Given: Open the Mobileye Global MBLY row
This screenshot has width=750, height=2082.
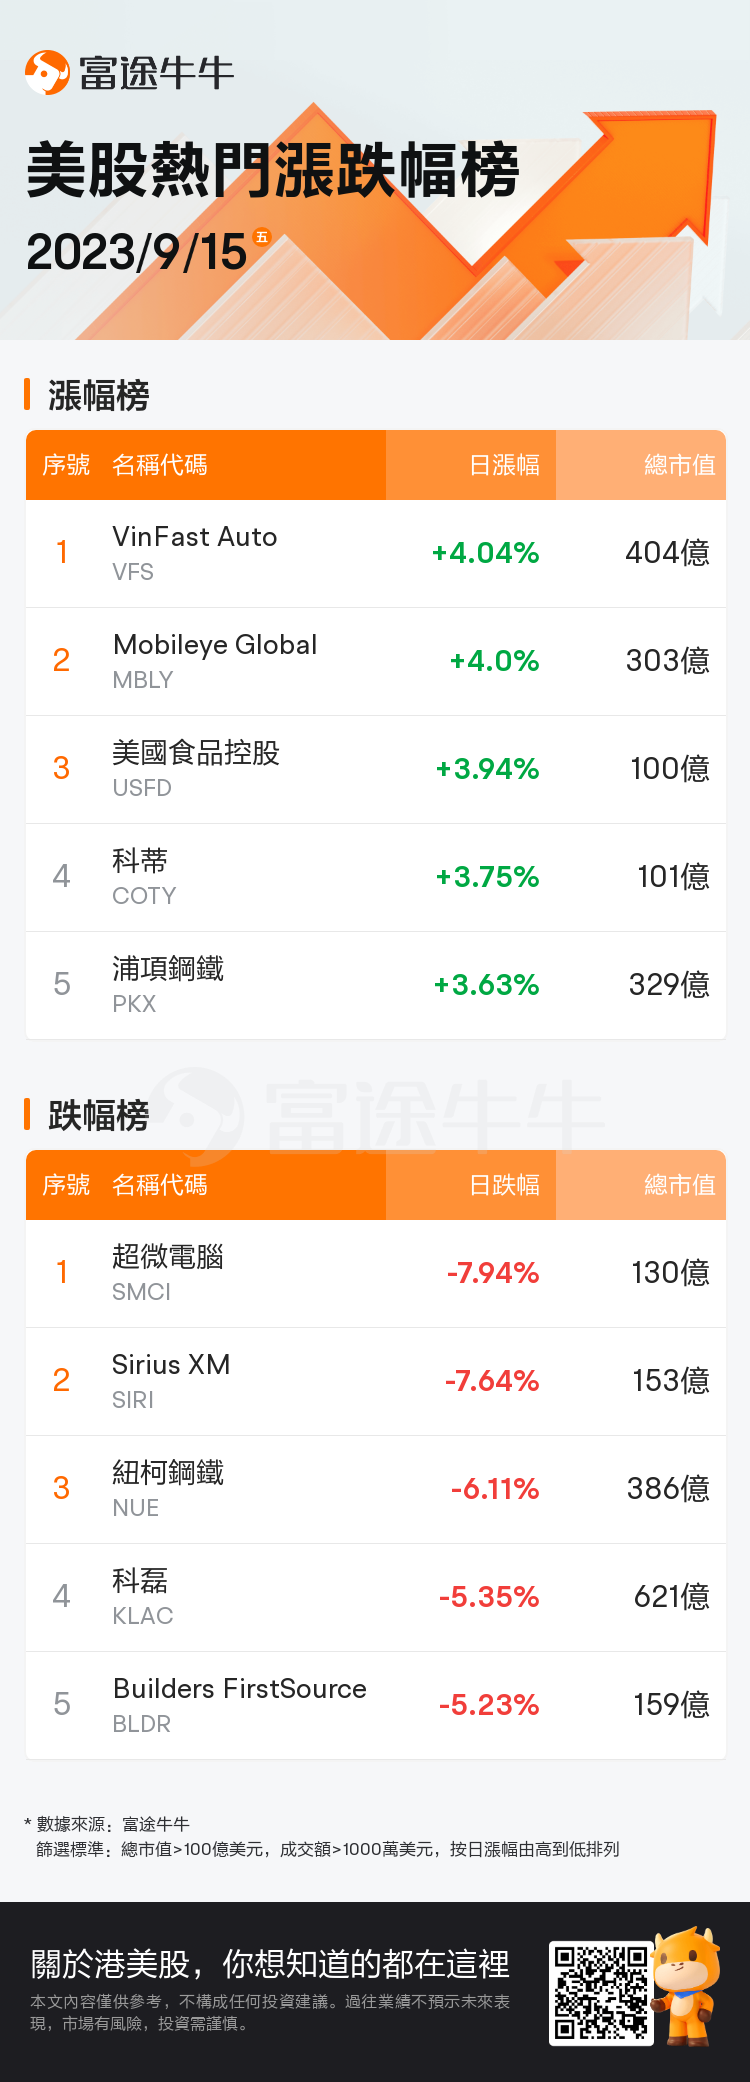Looking at the screenshot, I should 376,662.
